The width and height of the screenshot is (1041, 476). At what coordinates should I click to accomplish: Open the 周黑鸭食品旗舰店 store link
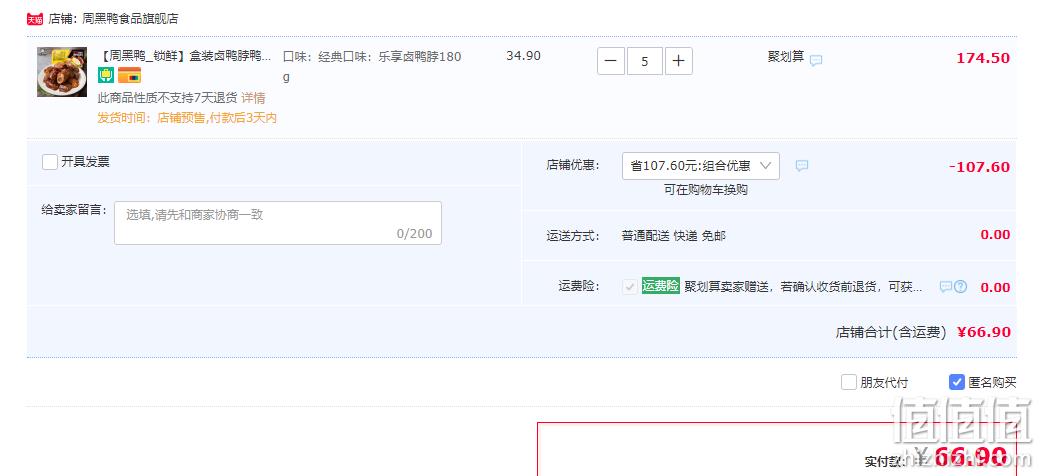pyautogui.click(x=130, y=19)
